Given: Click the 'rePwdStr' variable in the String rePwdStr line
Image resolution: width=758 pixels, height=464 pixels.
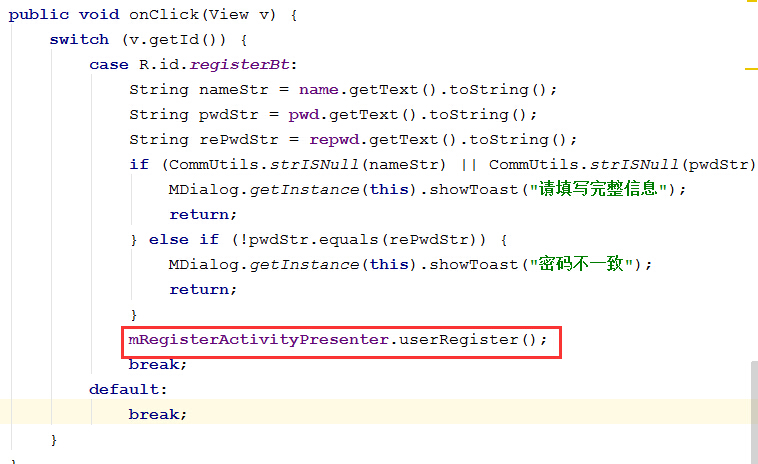Looking at the screenshot, I should click(x=239, y=140).
